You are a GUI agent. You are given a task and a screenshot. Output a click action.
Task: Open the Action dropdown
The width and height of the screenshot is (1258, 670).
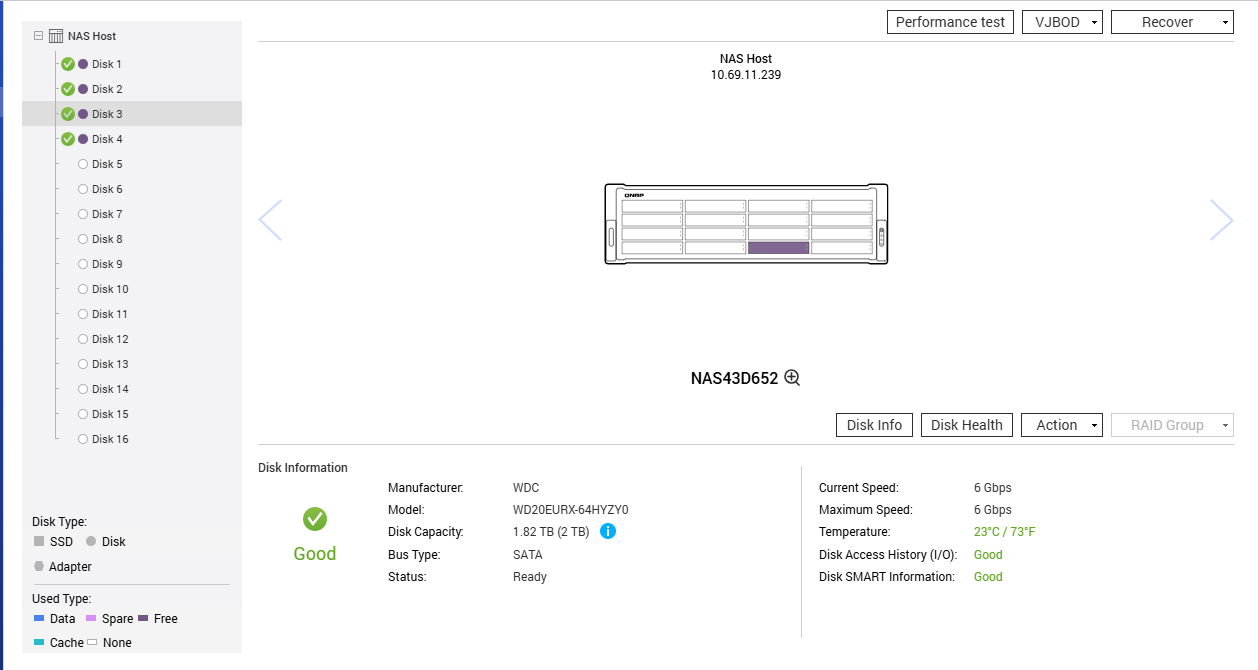click(1062, 425)
